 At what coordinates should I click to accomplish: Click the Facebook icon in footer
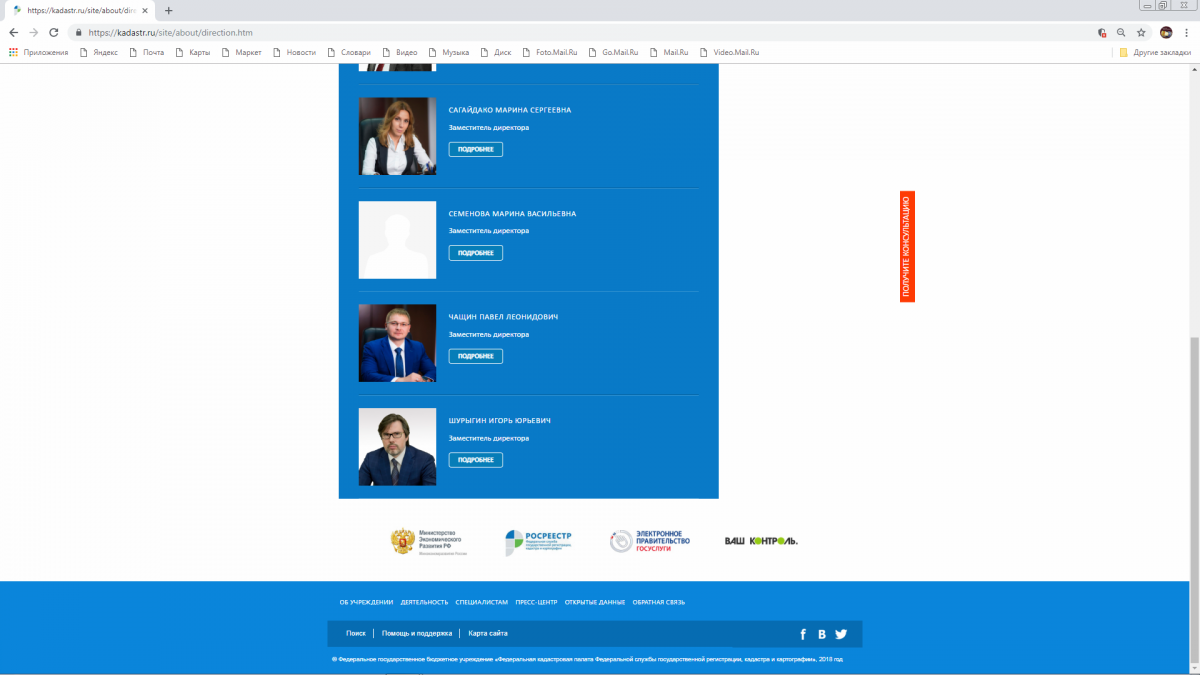pyautogui.click(x=802, y=634)
